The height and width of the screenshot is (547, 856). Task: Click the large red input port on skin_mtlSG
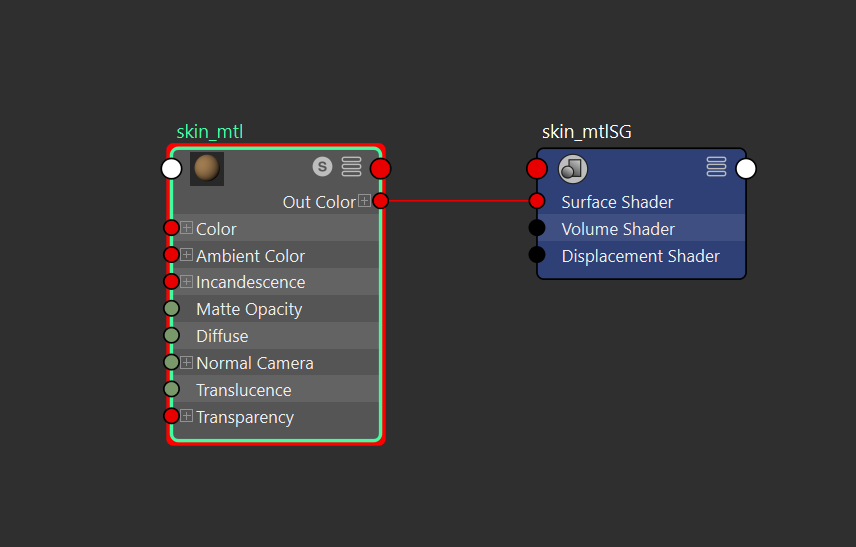coord(537,169)
